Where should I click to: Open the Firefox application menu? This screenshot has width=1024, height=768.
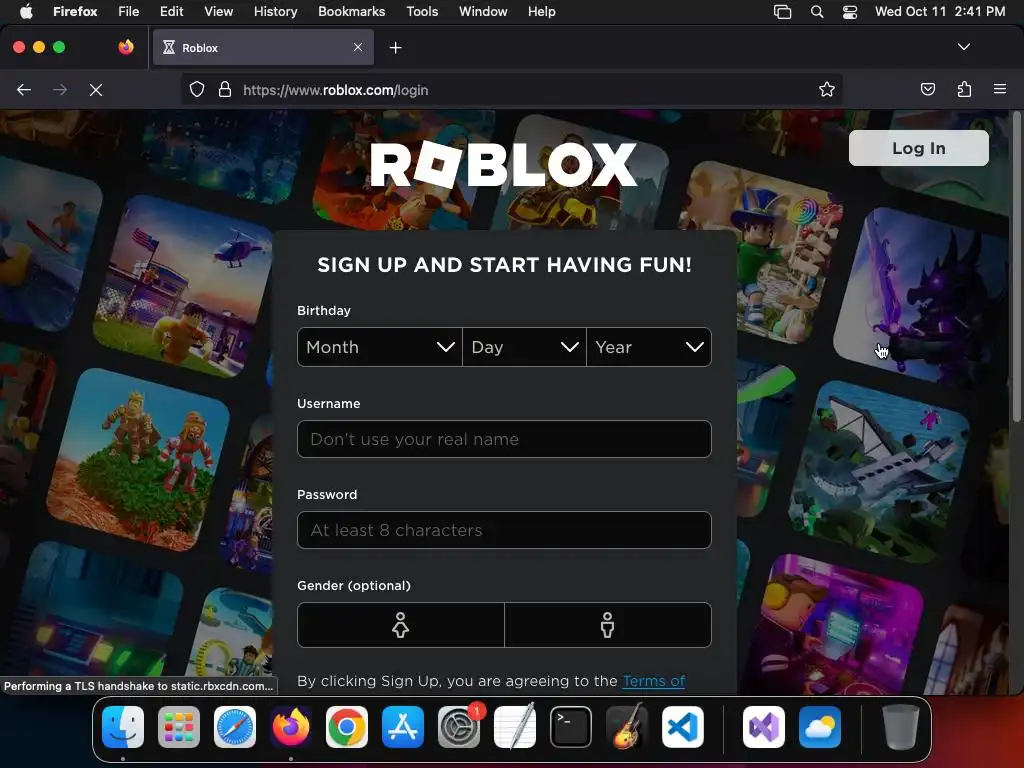coord(75,11)
